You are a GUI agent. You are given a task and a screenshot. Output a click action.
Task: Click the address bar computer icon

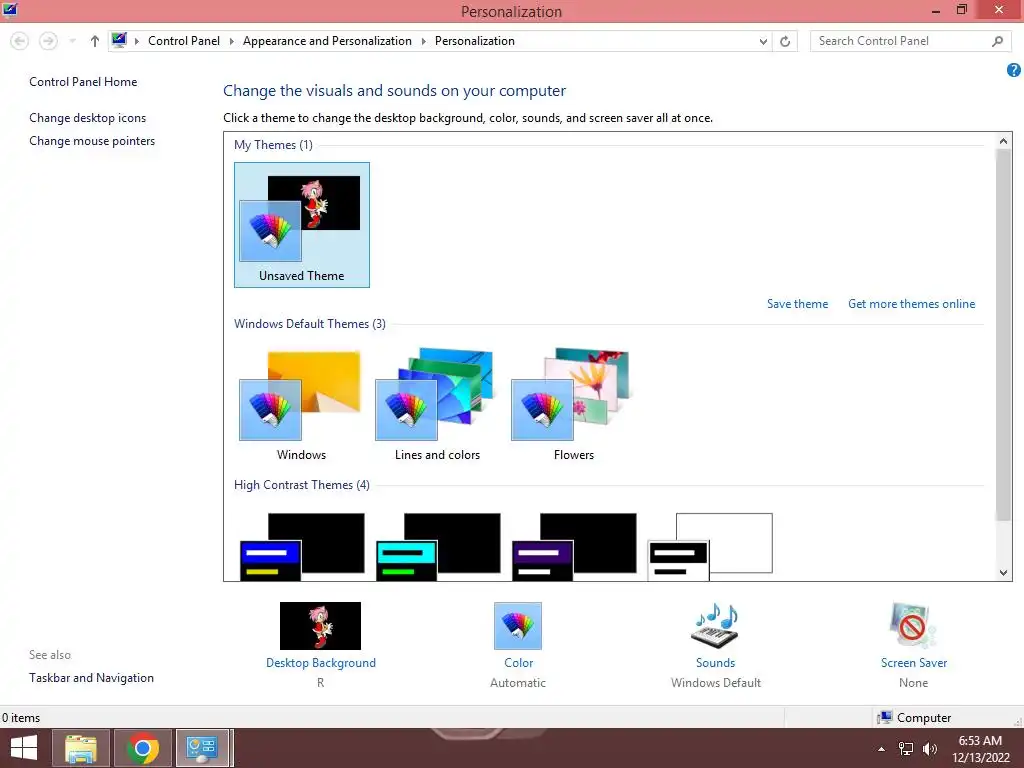pos(119,41)
